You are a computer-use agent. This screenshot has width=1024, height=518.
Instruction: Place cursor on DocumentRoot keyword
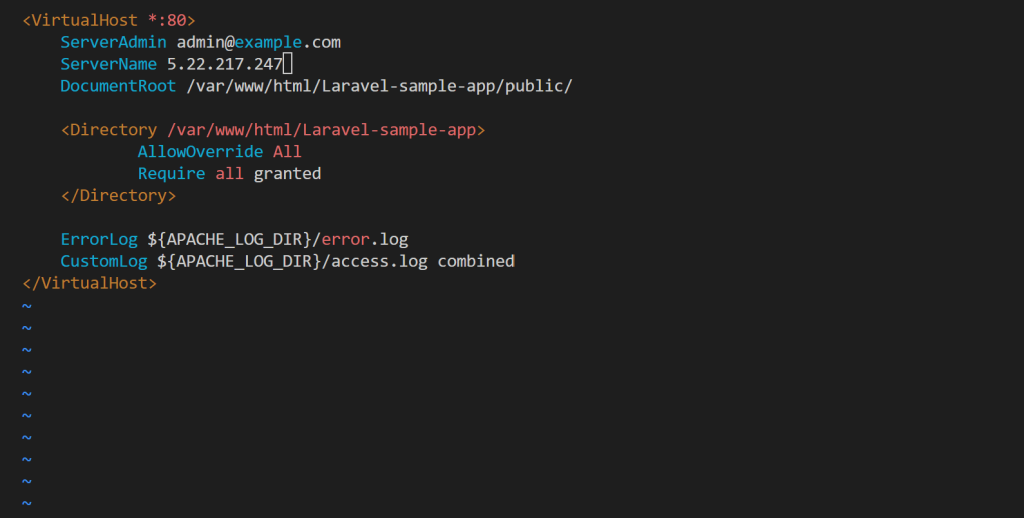118,86
